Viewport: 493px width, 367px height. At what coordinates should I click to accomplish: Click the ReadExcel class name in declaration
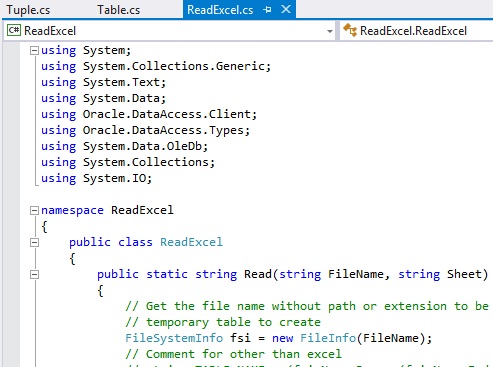[x=191, y=242]
